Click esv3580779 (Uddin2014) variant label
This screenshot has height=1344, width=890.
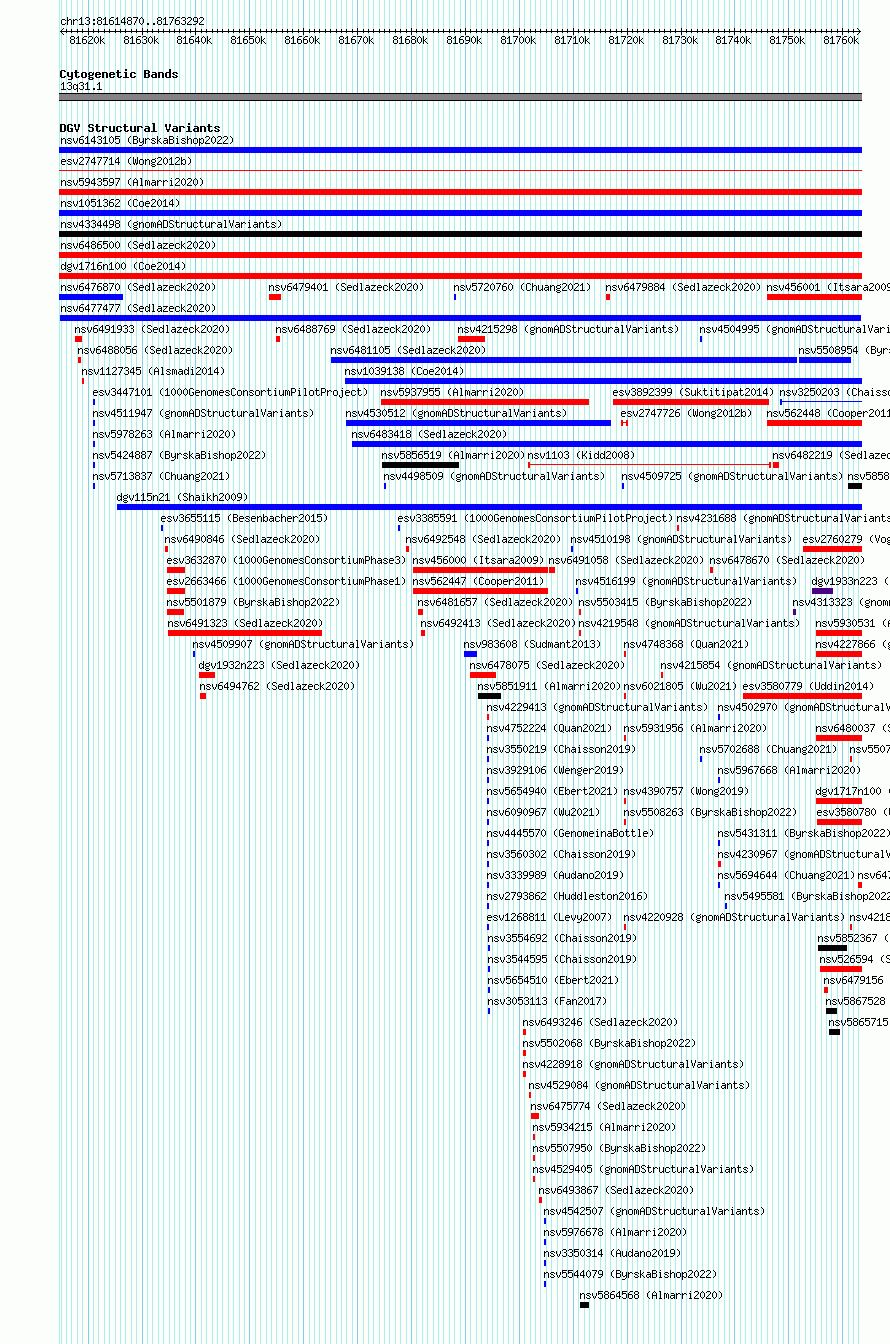808,686
